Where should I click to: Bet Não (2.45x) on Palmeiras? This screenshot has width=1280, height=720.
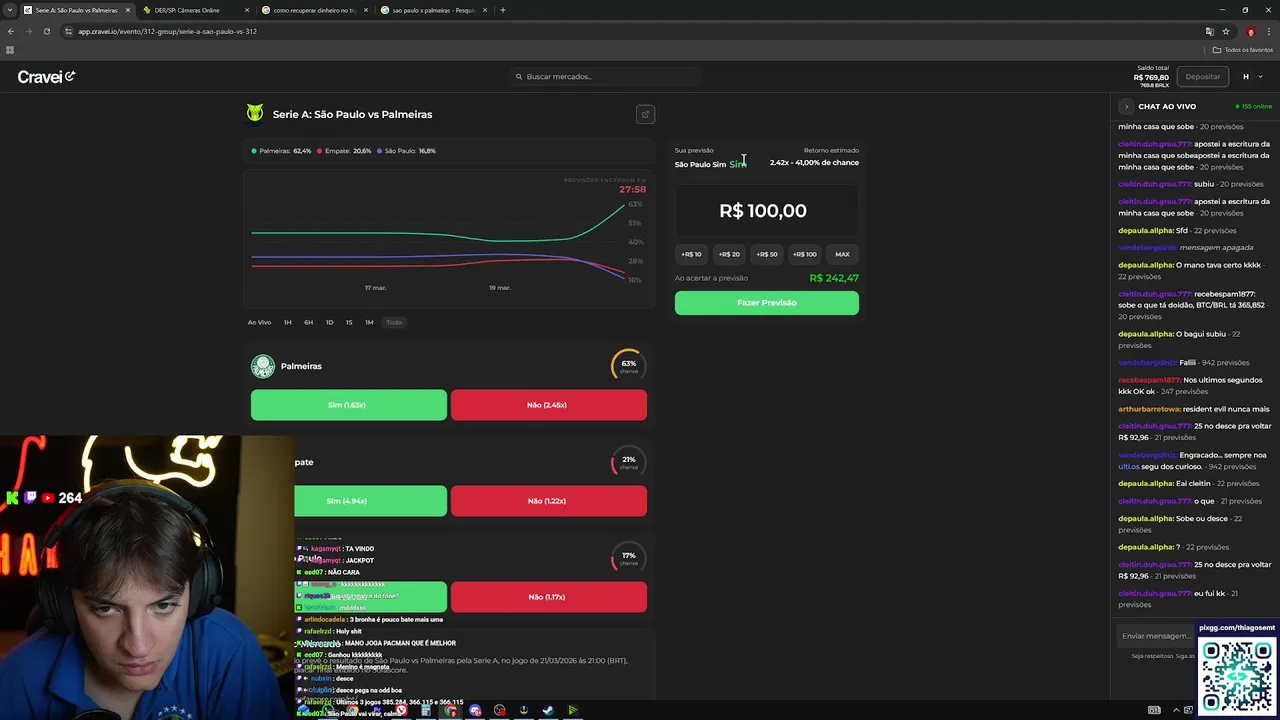549,405
